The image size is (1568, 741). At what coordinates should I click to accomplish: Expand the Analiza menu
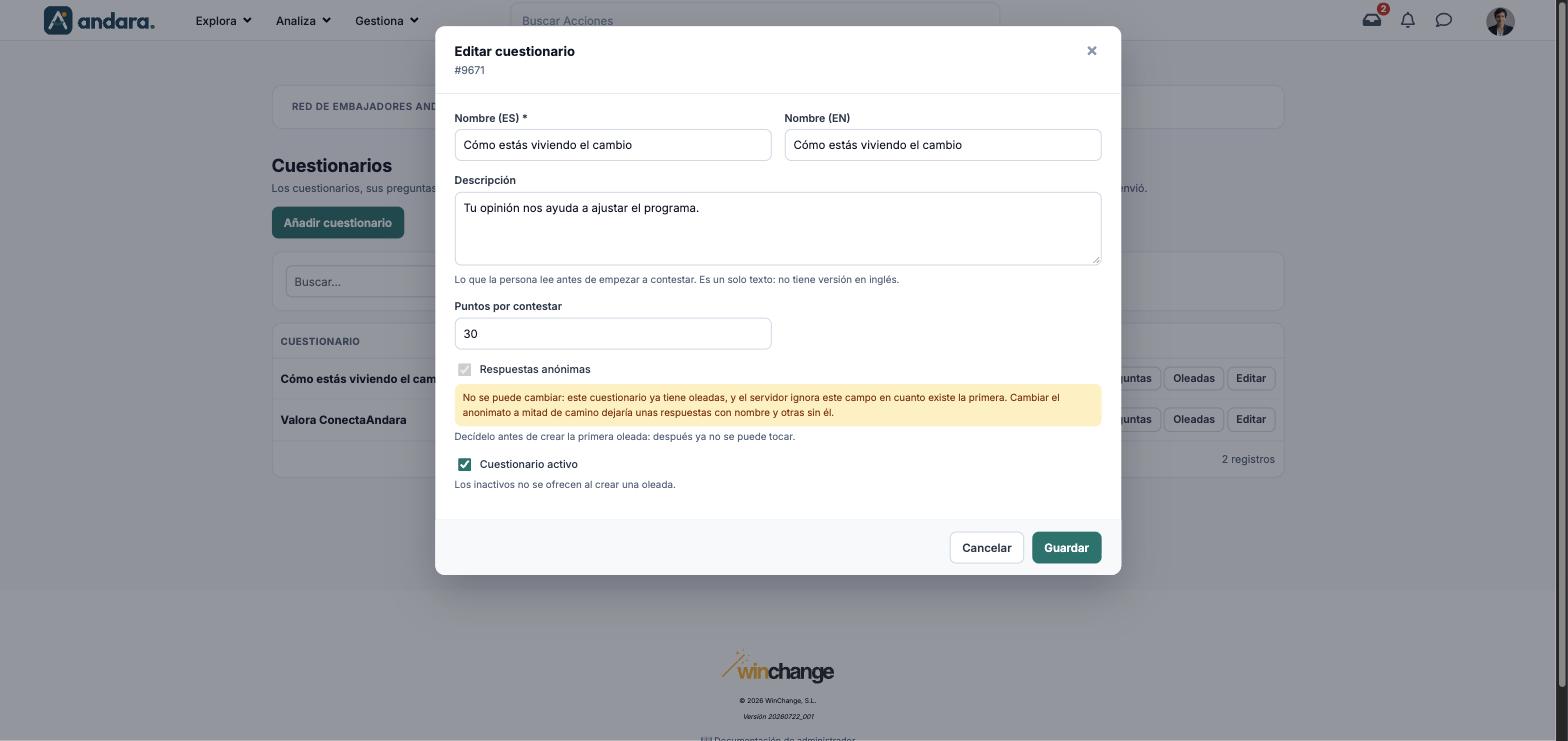point(303,20)
